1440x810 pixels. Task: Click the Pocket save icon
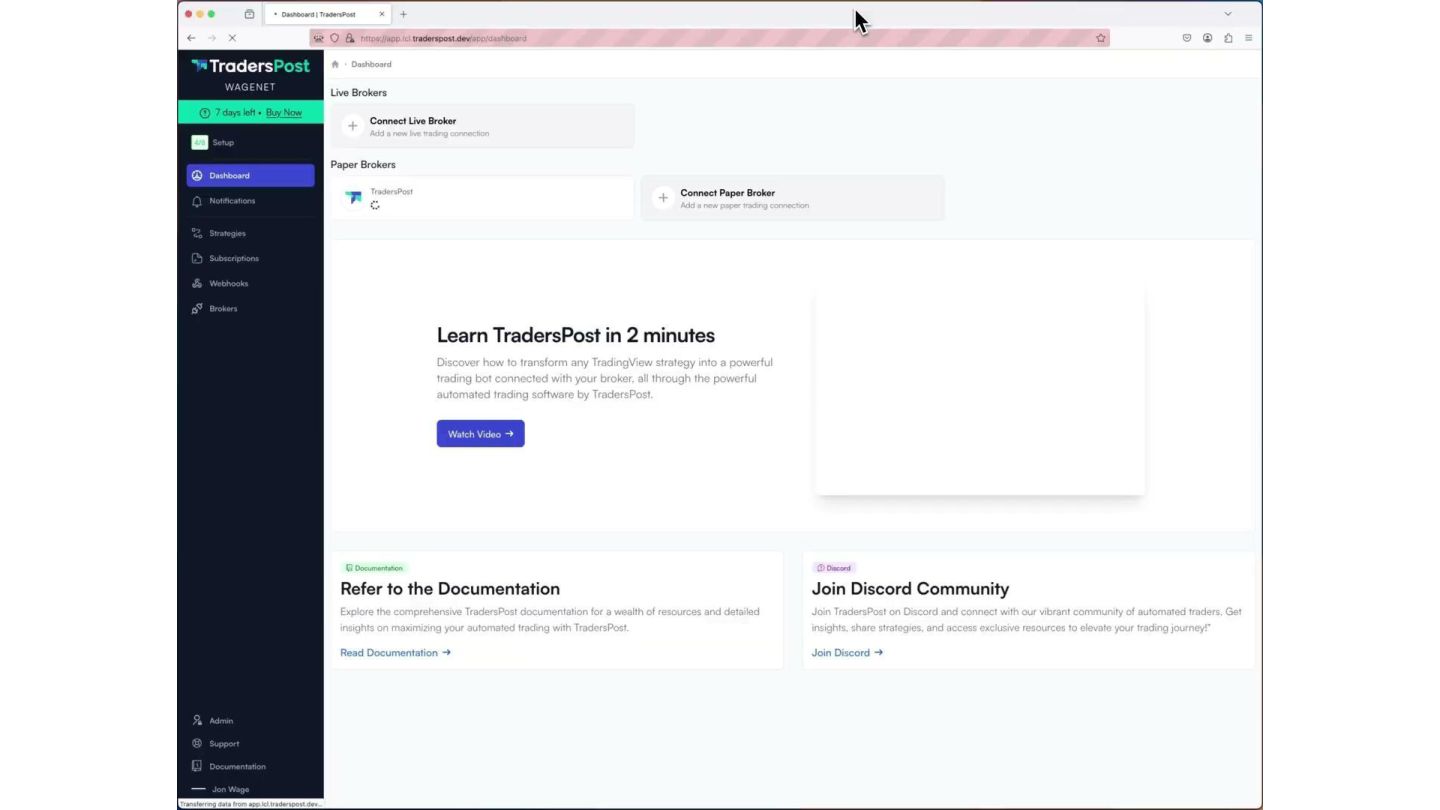pos(1187,38)
